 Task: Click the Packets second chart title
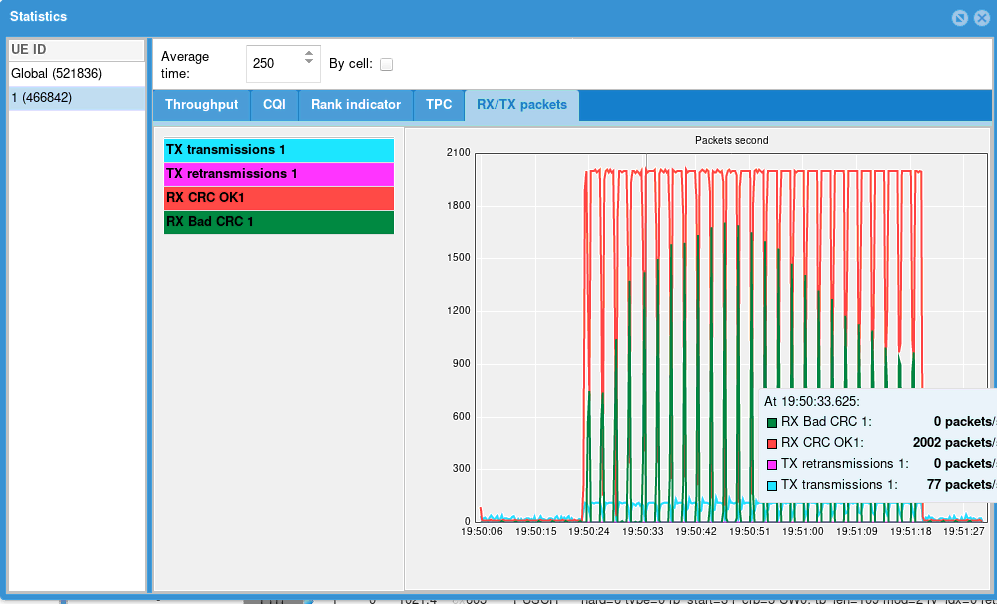click(x=731, y=140)
